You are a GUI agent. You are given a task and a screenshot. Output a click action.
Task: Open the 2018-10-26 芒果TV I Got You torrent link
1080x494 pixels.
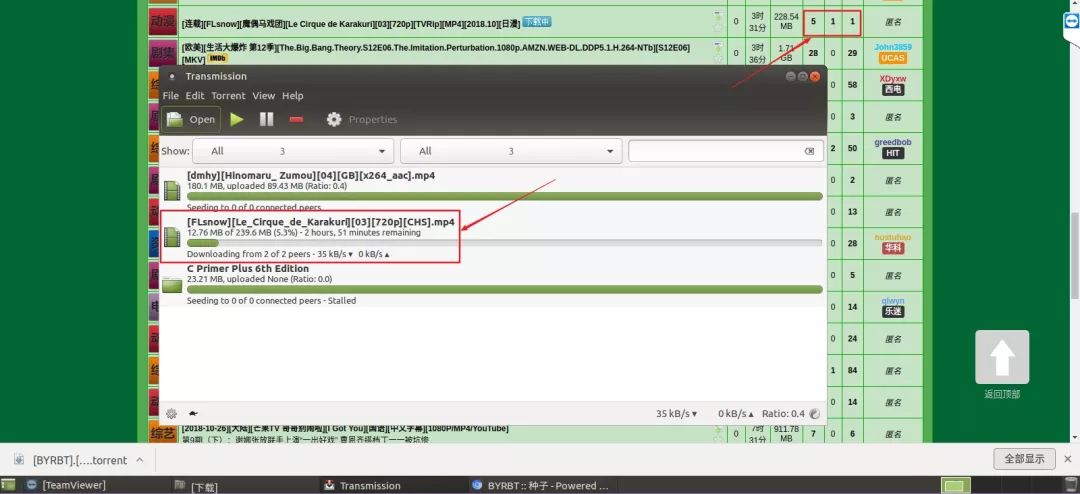(x=344, y=429)
